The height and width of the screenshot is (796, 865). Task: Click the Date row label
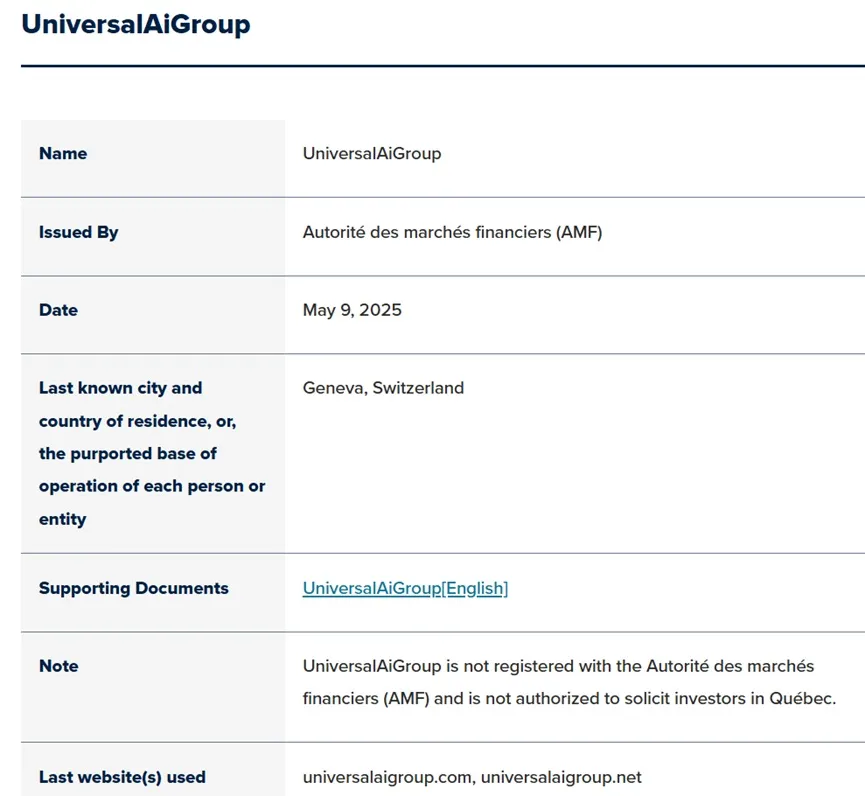[x=58, y=310]
